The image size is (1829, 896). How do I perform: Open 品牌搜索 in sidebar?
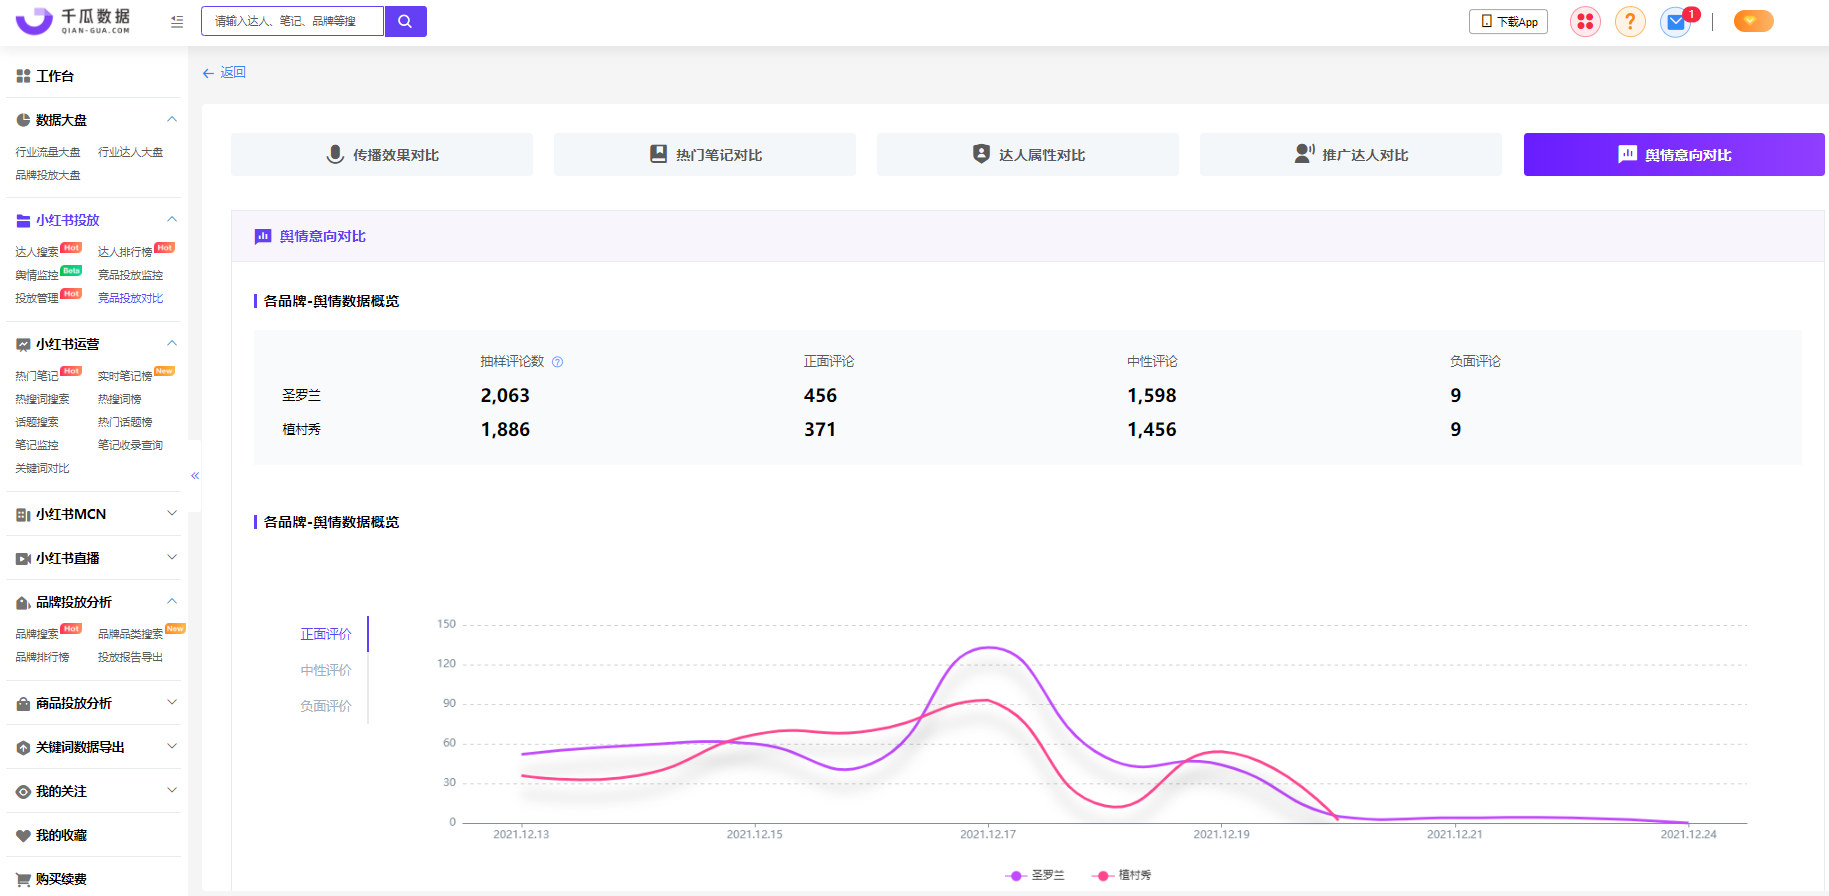click(x=37, y=634)
